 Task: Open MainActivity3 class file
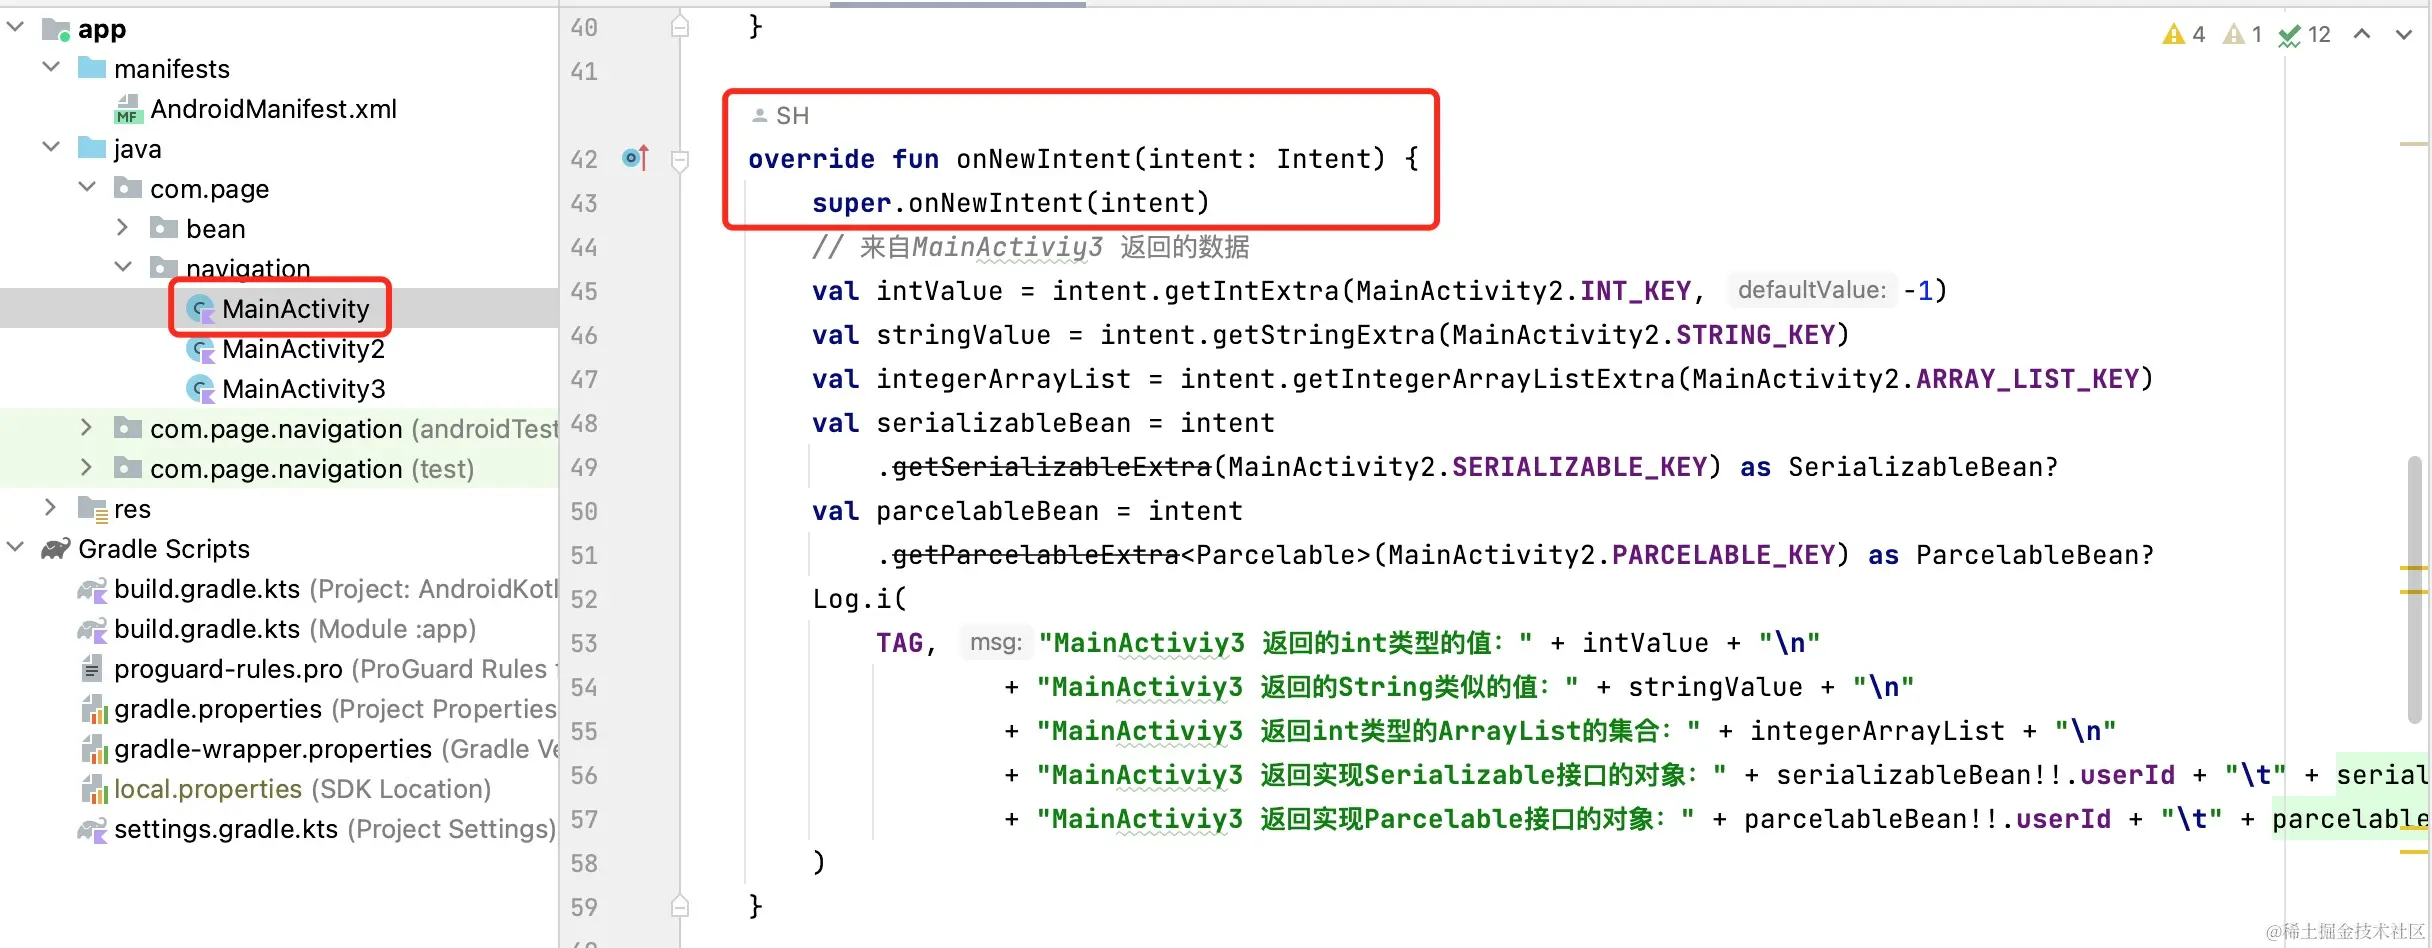(x=303, y=388)
